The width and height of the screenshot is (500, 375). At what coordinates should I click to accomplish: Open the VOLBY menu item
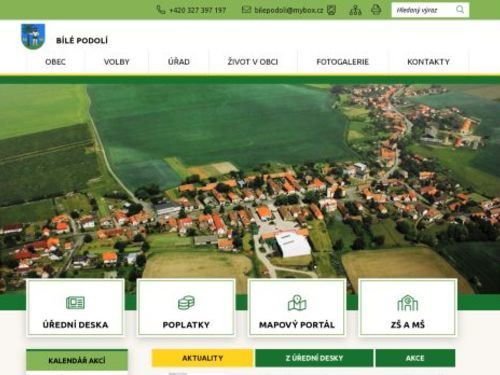click(x=116, y=62)
